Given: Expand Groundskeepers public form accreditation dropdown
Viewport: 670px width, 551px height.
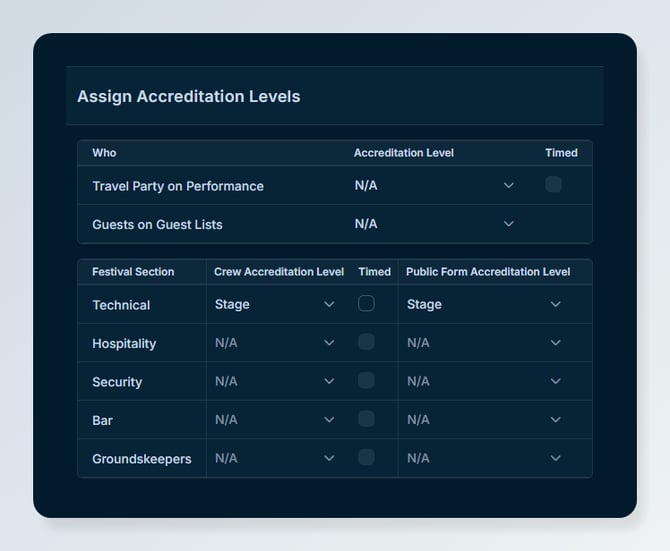Looking at the screenshot, I should (484, 458).
